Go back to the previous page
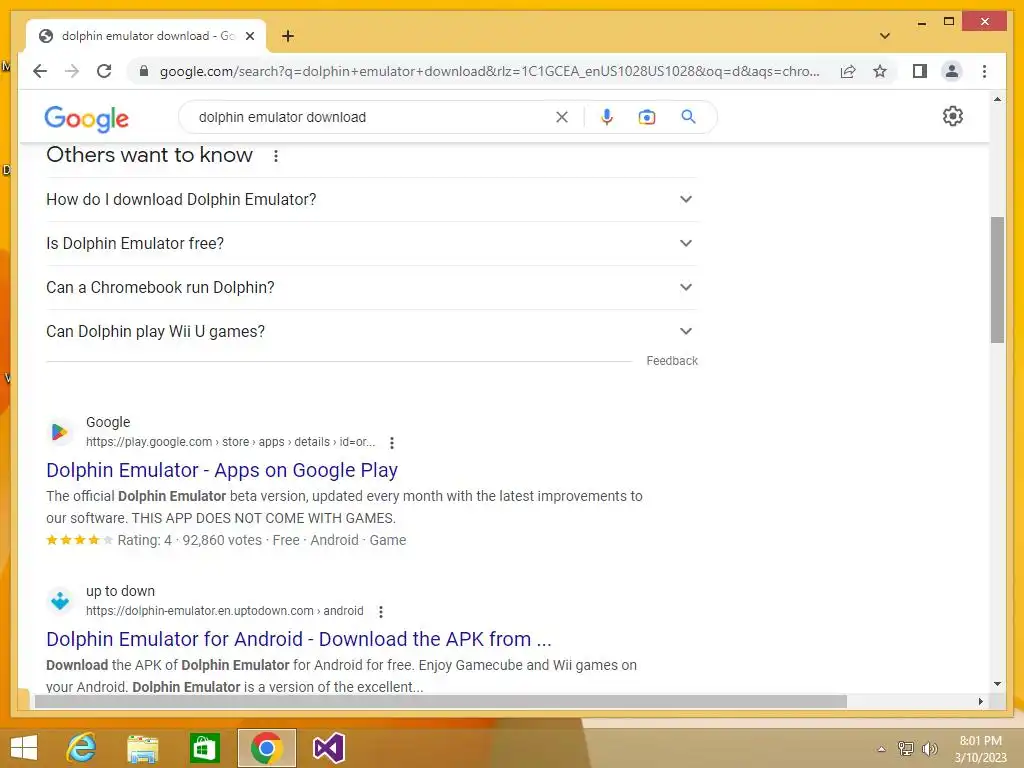The height and width of the screenshot is (768, 1024). click(40, 71)
